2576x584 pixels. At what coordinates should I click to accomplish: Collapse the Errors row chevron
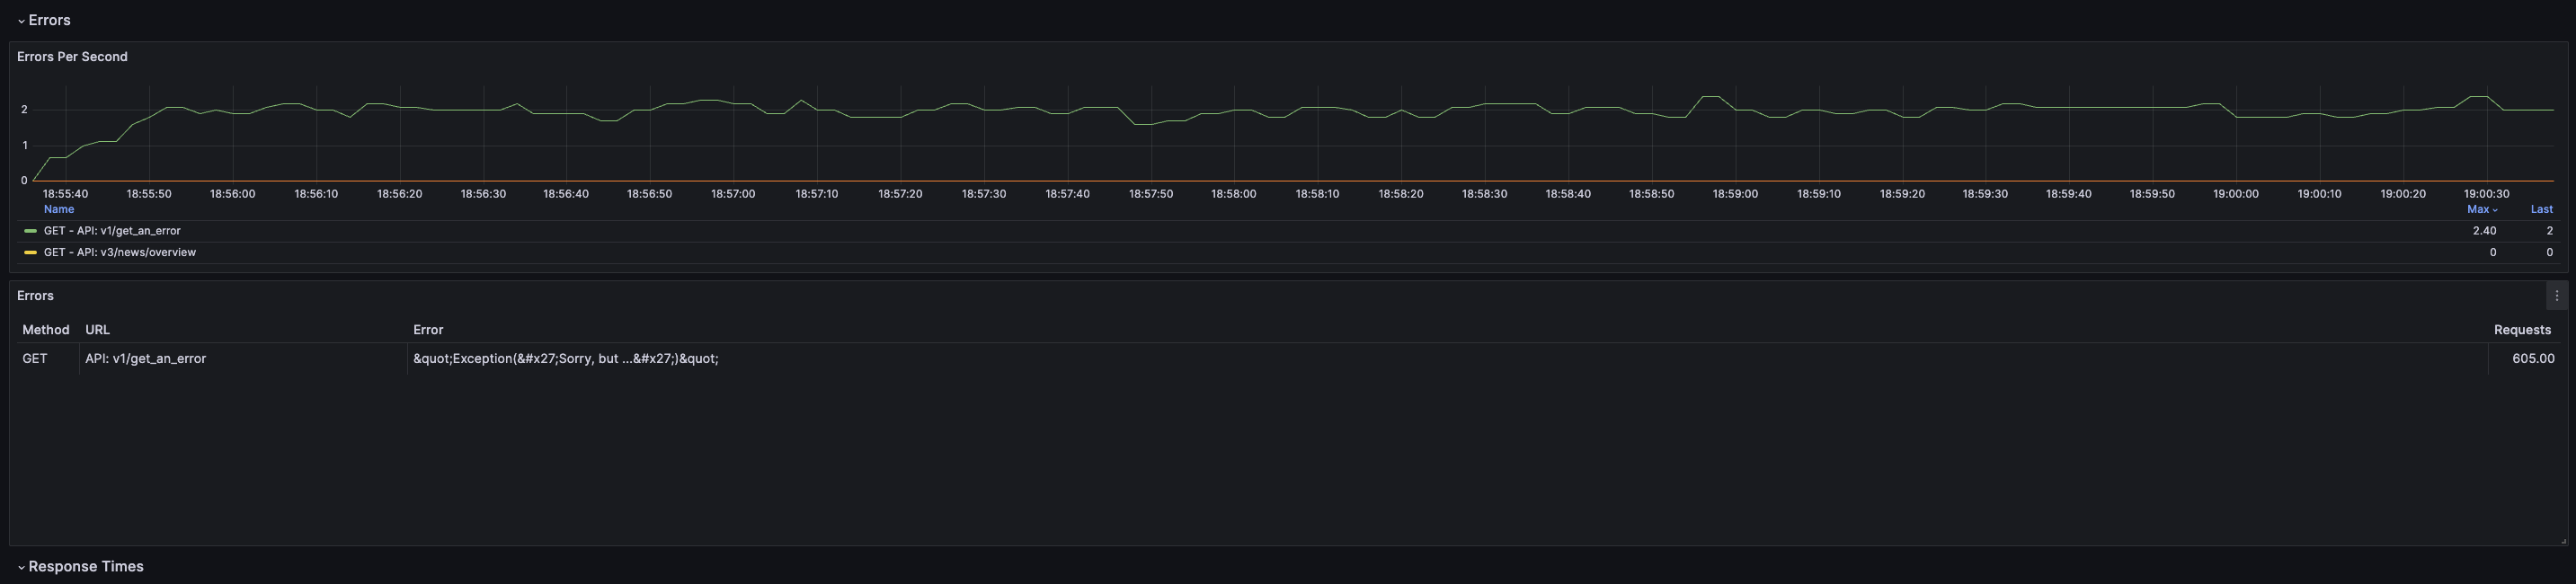[x=20, y=21]
